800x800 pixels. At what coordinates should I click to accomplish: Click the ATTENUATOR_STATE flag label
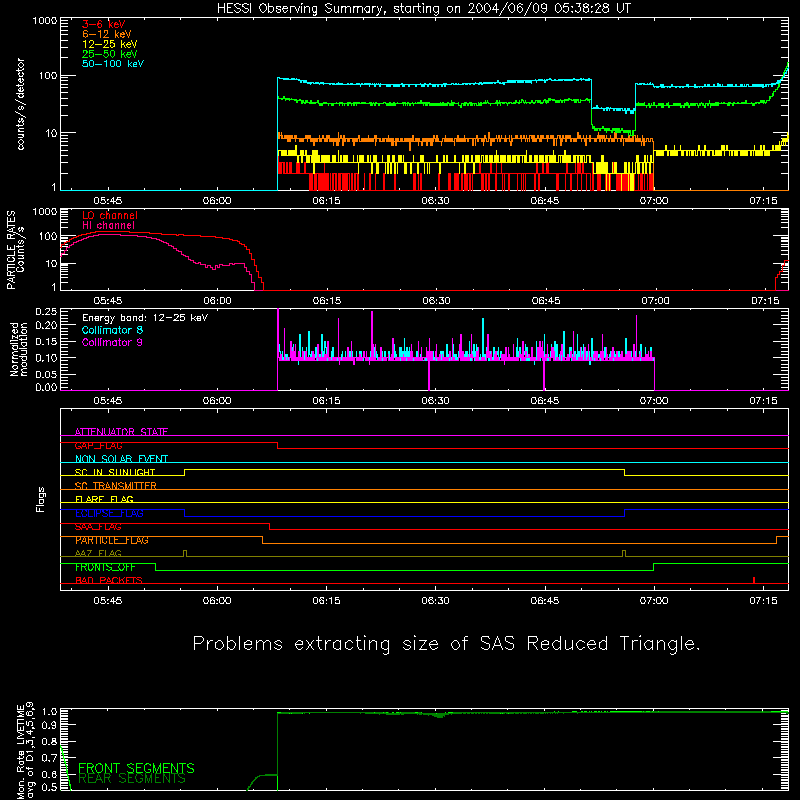pos(121,432)
